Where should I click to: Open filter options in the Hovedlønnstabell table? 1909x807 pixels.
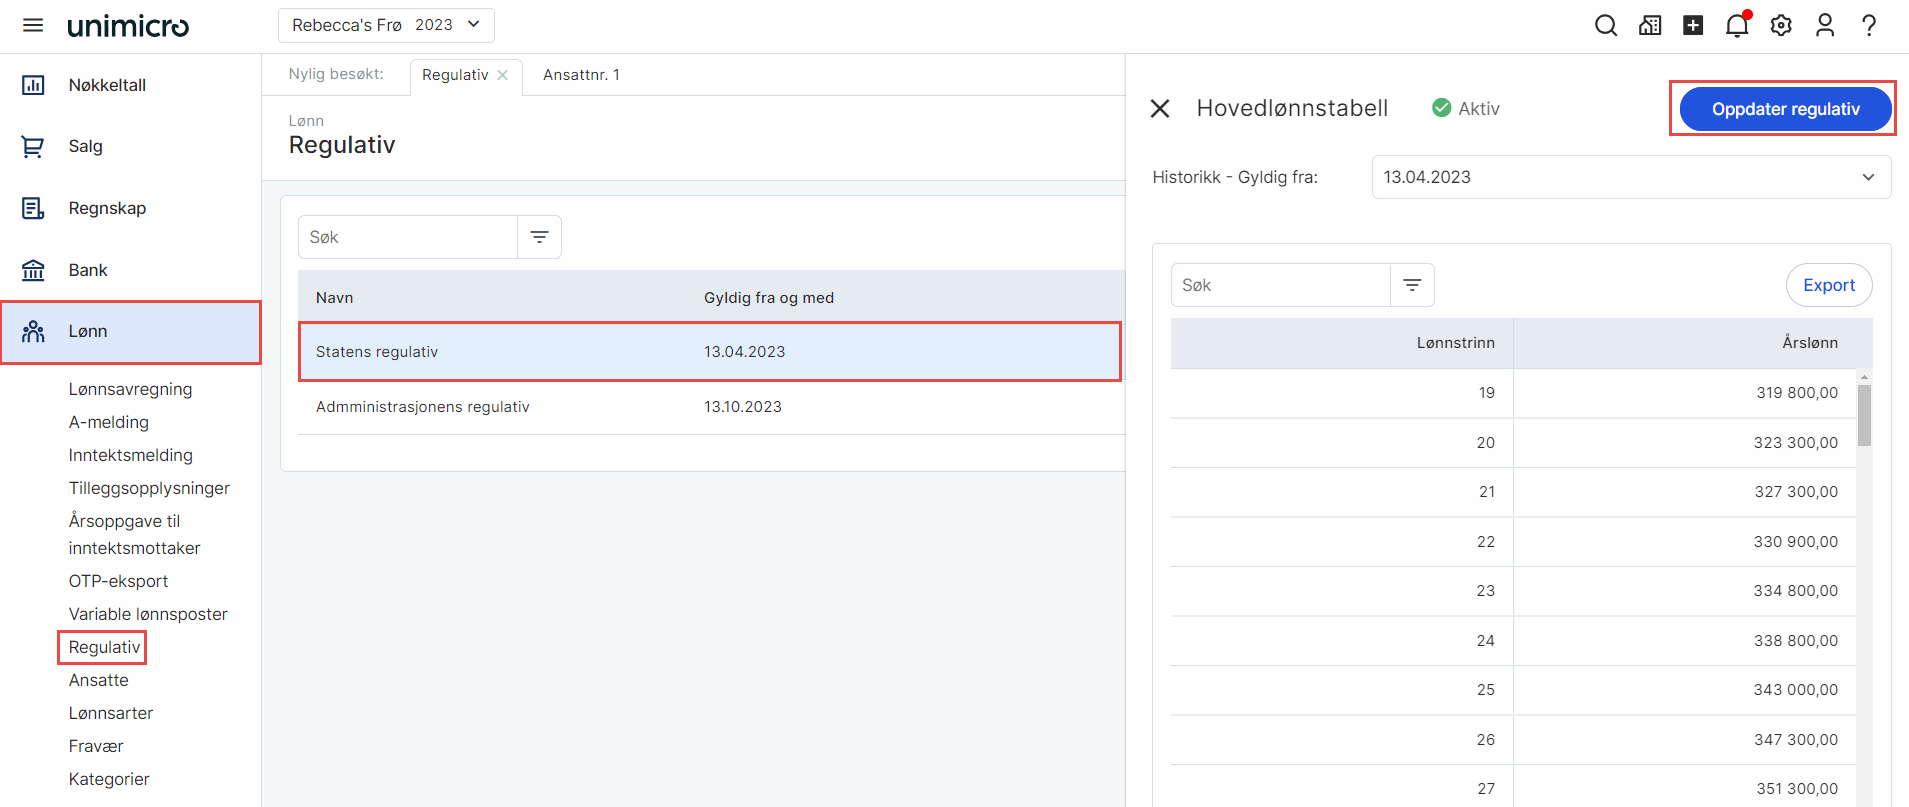(1412, 285)
